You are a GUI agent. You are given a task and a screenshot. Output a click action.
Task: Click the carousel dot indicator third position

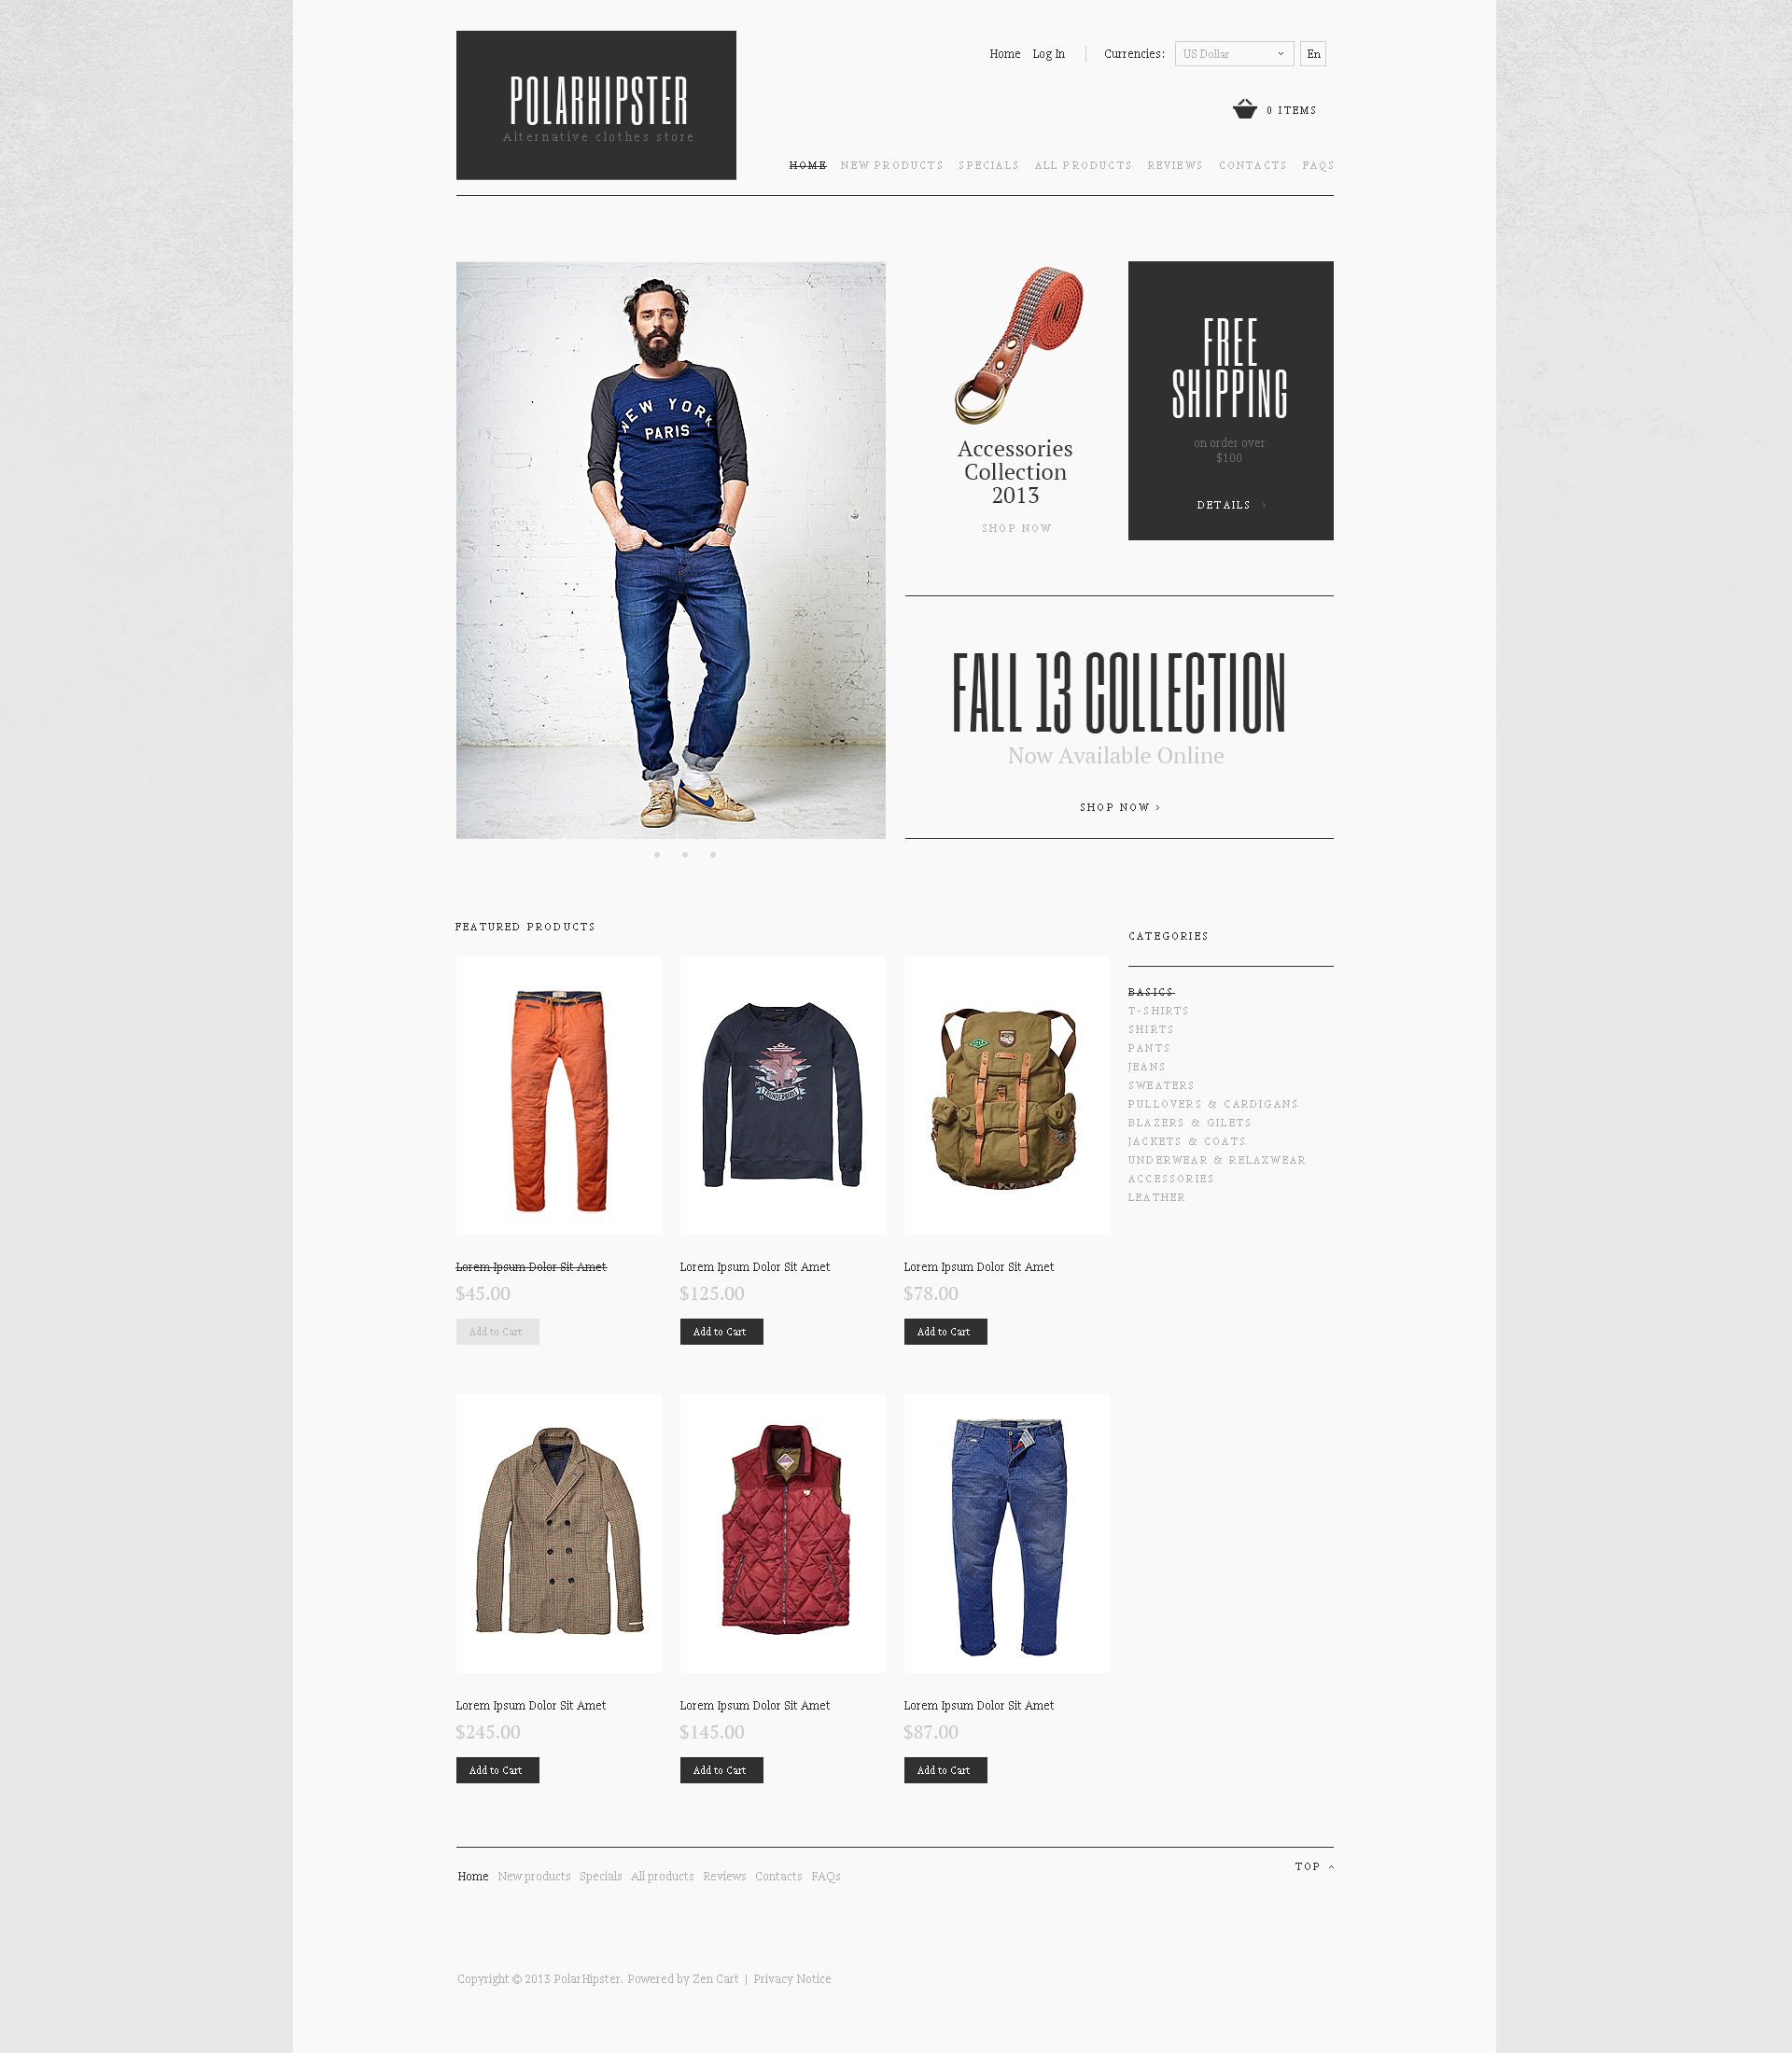click(x=711, y=854)
